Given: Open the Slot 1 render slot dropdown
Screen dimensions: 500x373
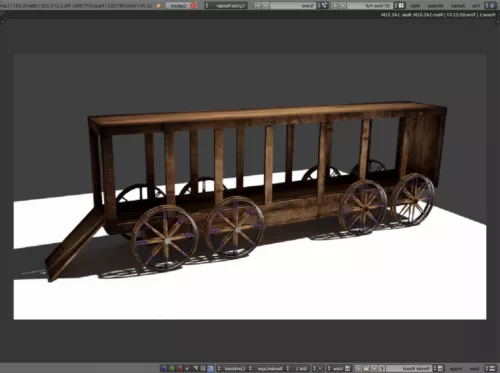Looking at the screenshot, I should [298, 369].
